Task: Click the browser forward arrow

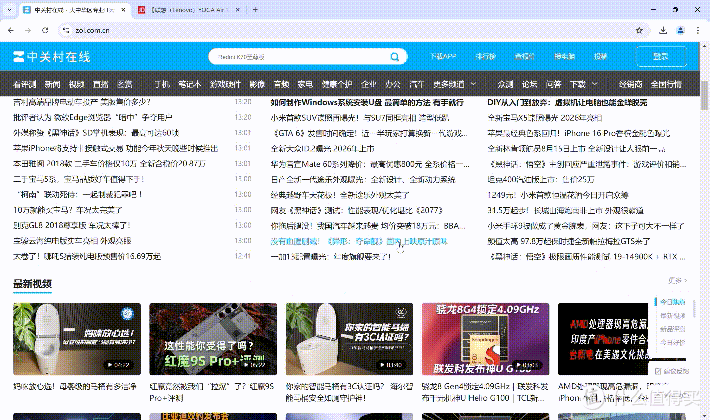Action: (28, 30)
